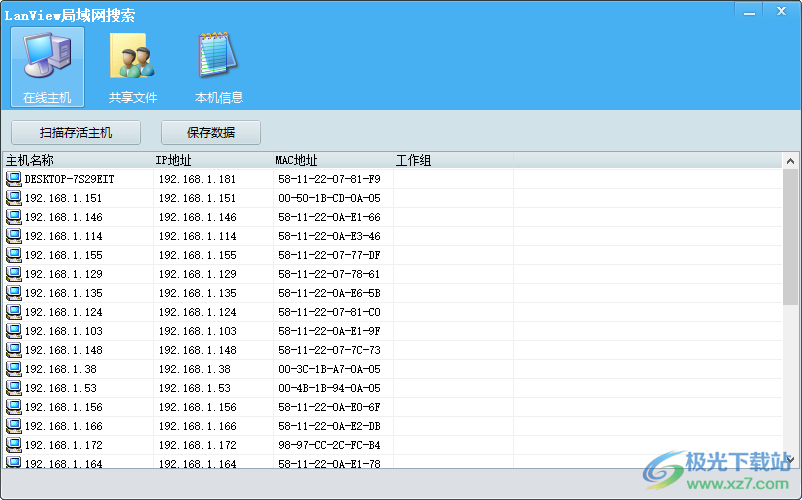
Task: Click MAC address 58-11-22-07-77-DF
Action: point(329,255)
